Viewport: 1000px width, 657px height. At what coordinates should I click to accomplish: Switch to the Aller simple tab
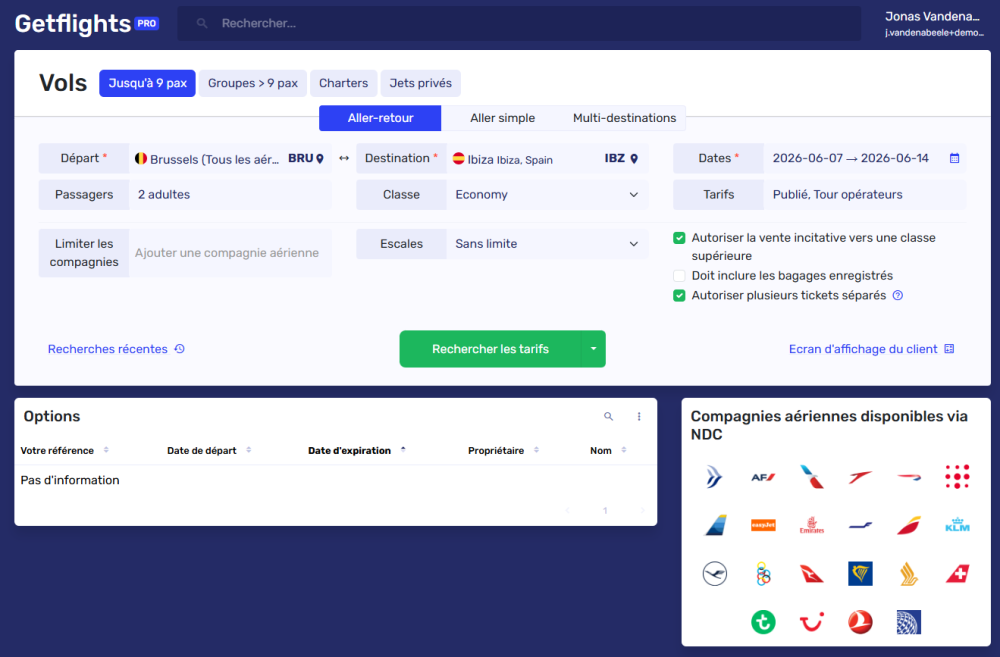pyautogui.click(x=503, y=117)
